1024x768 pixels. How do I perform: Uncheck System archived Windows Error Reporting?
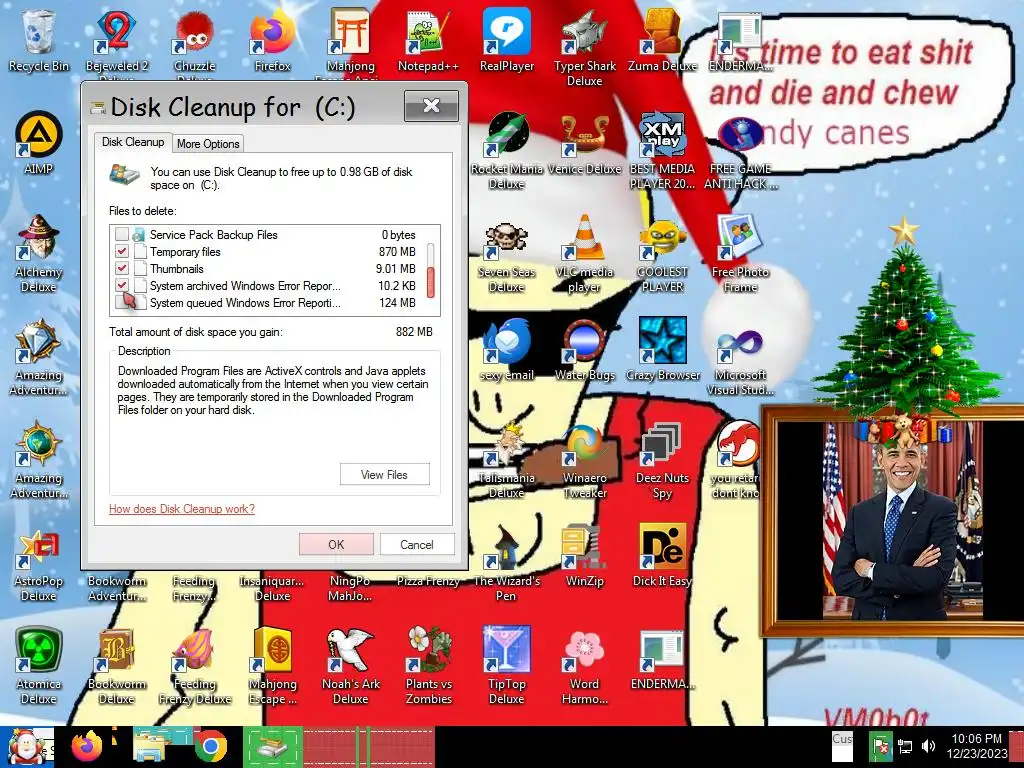(121, 285)
